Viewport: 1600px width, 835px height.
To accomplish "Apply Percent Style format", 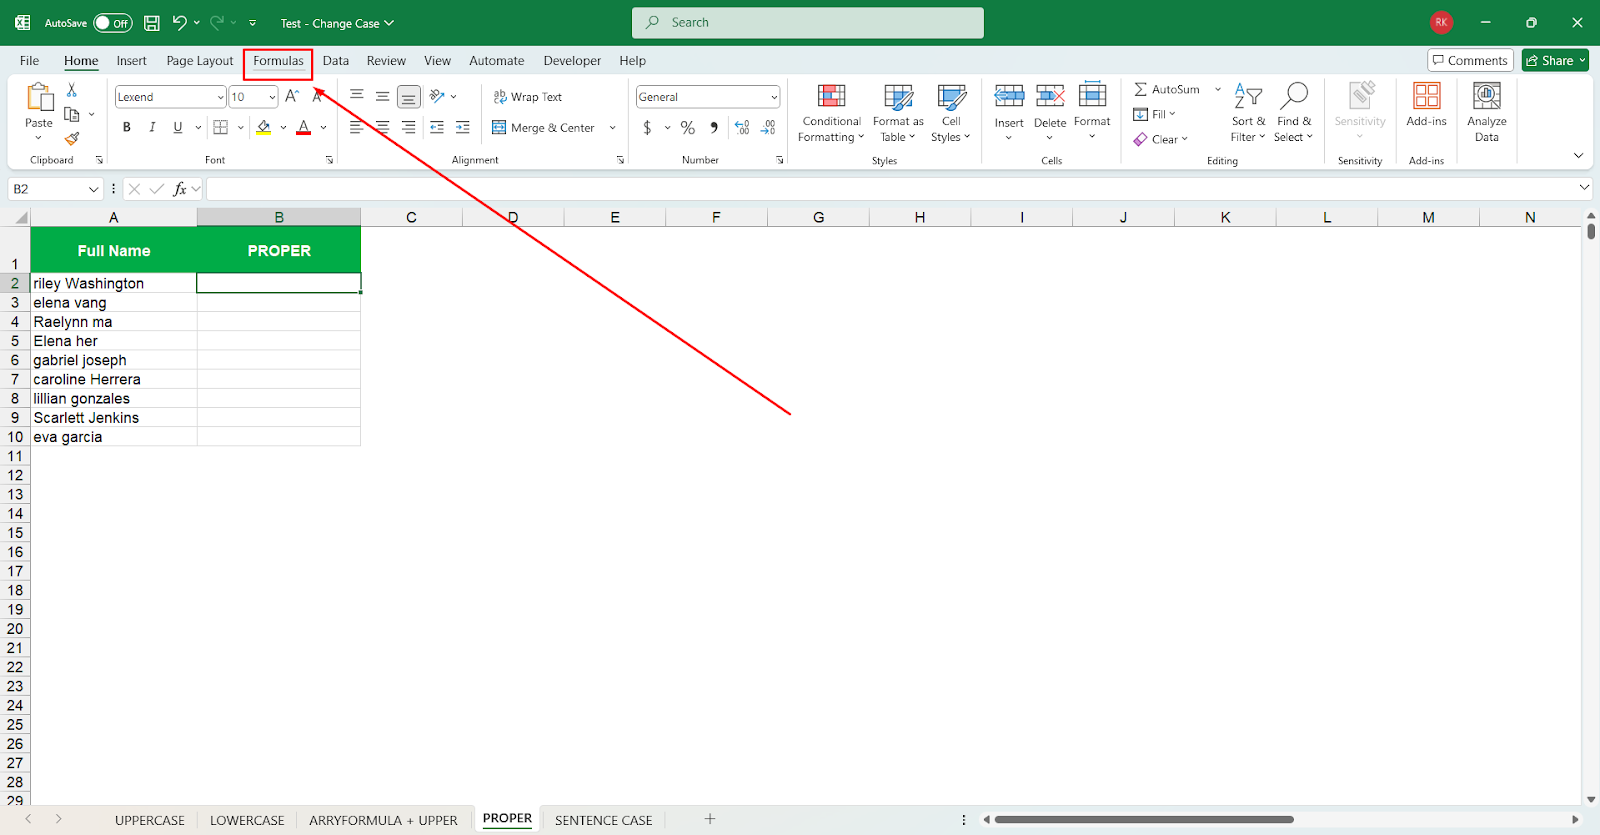I will tap(688, 127).
